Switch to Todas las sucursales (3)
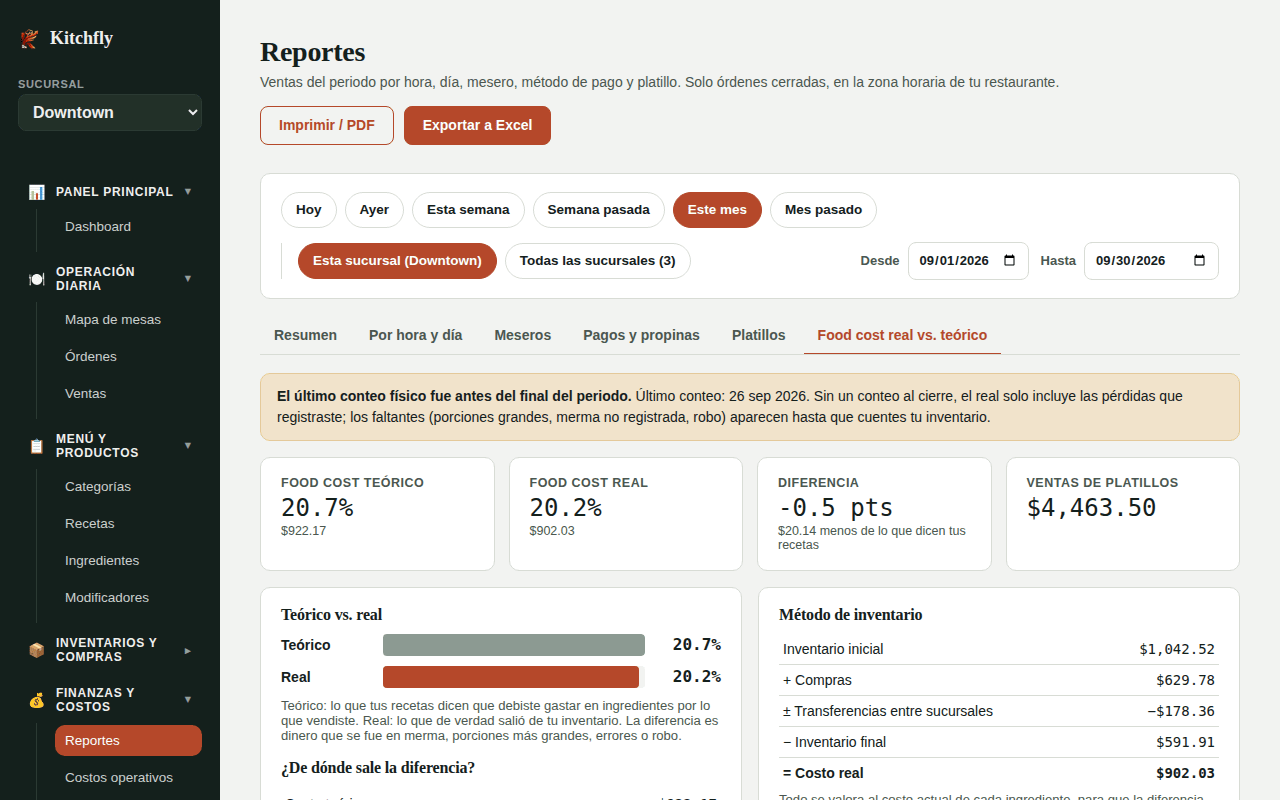This screenshot has height=800, width=1280. click(x=598, y=261)
